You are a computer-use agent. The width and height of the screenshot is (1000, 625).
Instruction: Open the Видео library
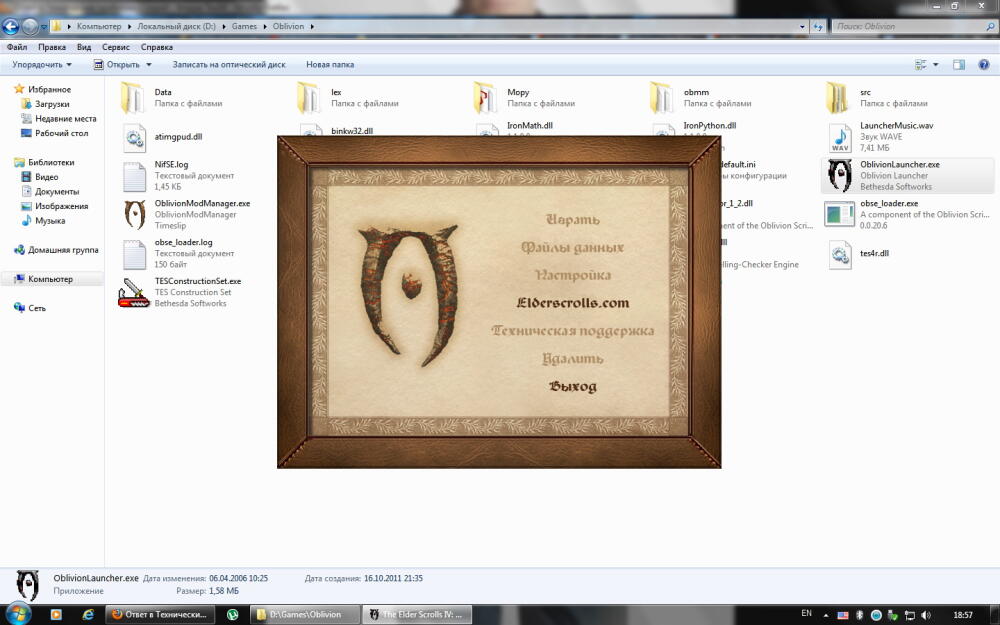[47, 177]
